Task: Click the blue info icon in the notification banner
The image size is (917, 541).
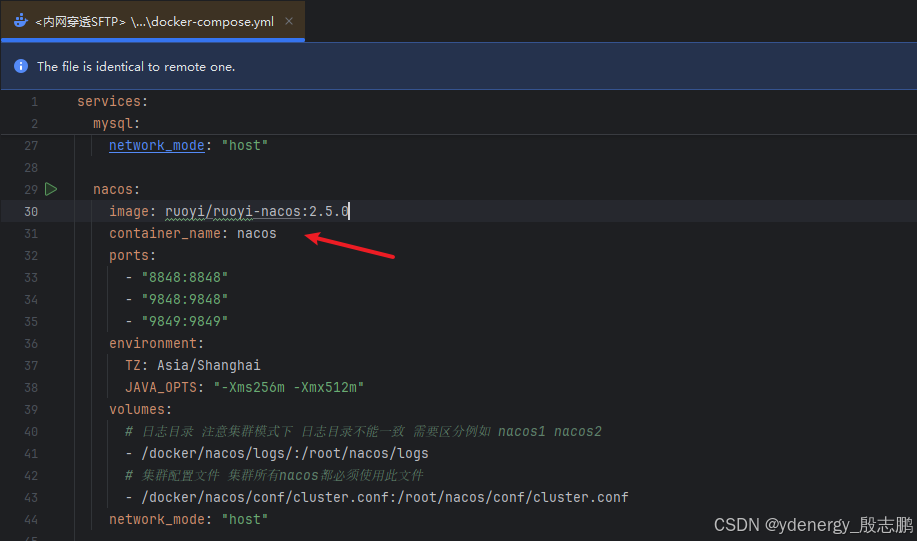Action: 20,66
